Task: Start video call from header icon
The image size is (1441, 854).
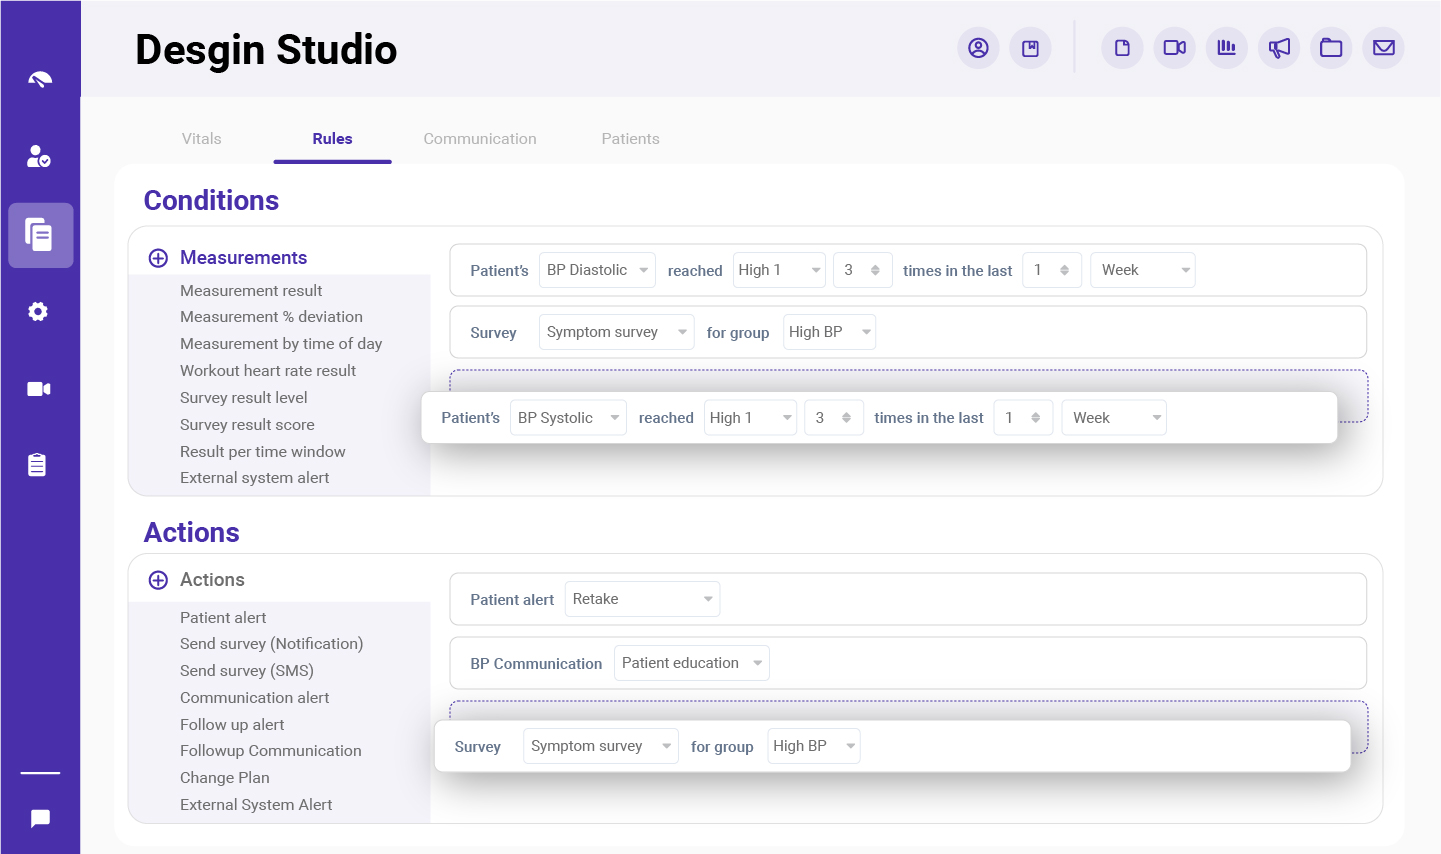Action: coord(1174,48)
